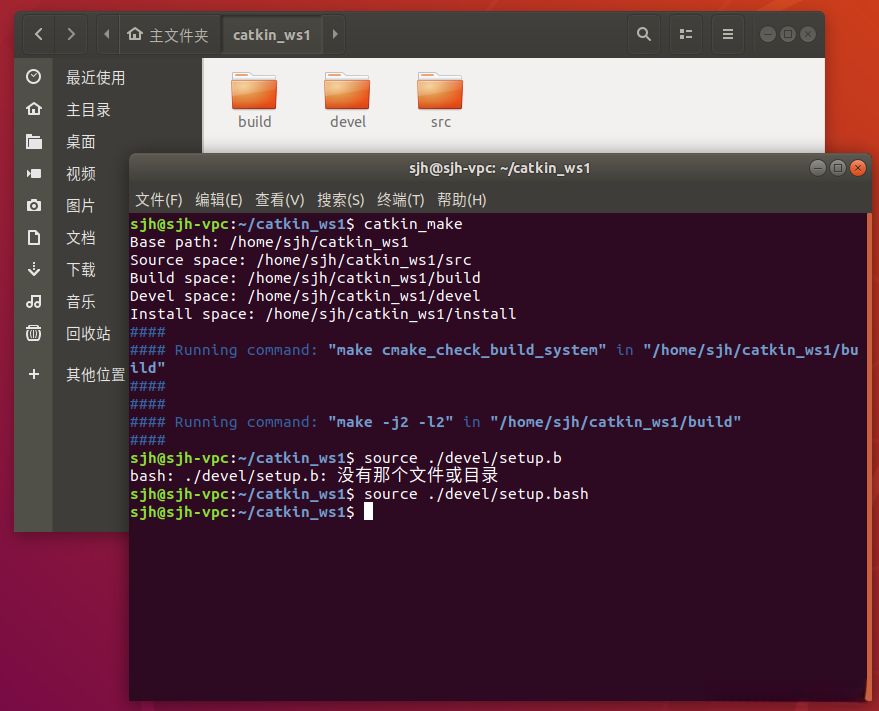Go back in the file manager
Image resolution: width=879 pixels, height=711 pixels.
pyautogui.click(x=39, y=34)
